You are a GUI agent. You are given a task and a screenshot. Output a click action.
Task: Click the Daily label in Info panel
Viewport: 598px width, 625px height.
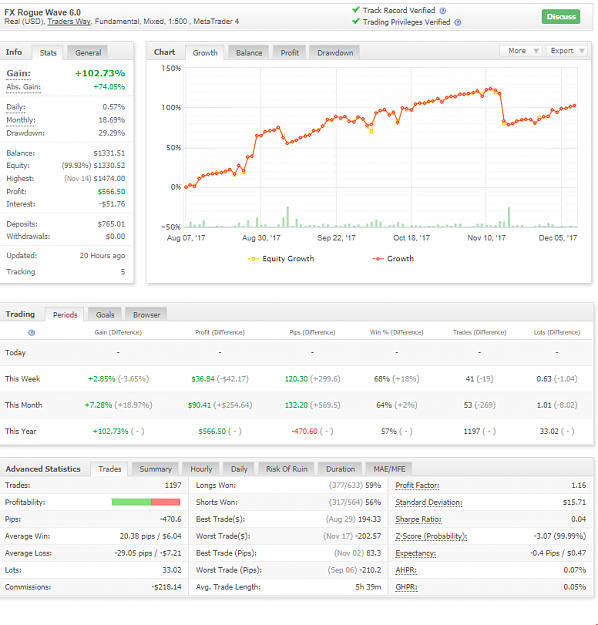[x=16, y=107]
